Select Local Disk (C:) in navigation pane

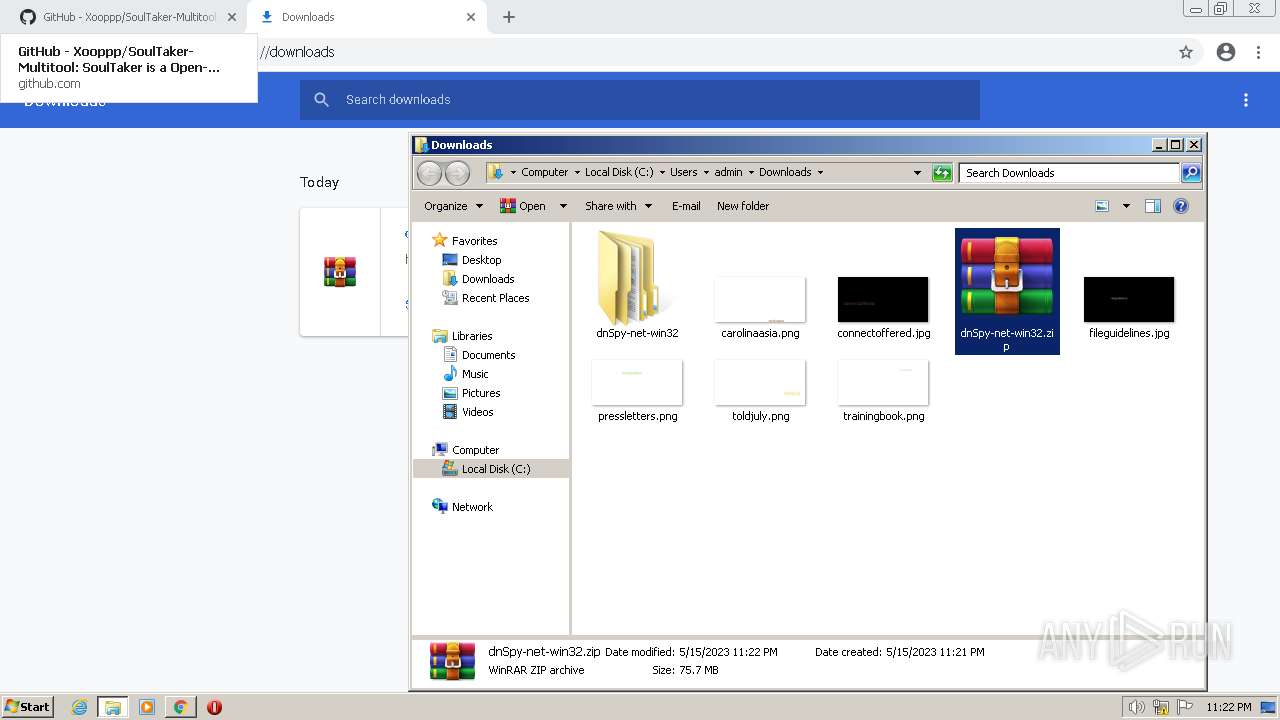point(495,469)
